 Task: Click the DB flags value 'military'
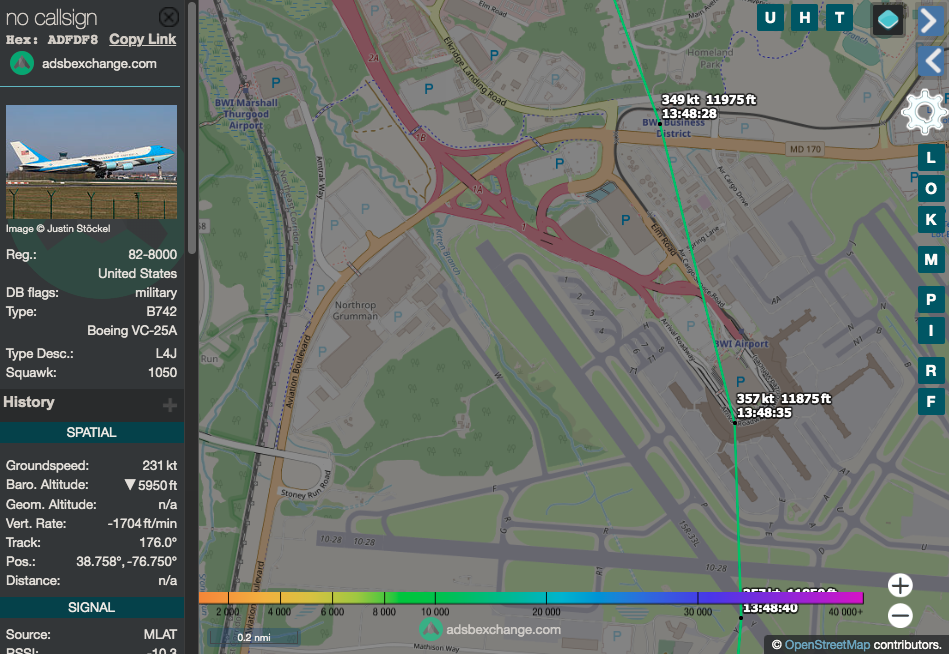click(156, 293)
